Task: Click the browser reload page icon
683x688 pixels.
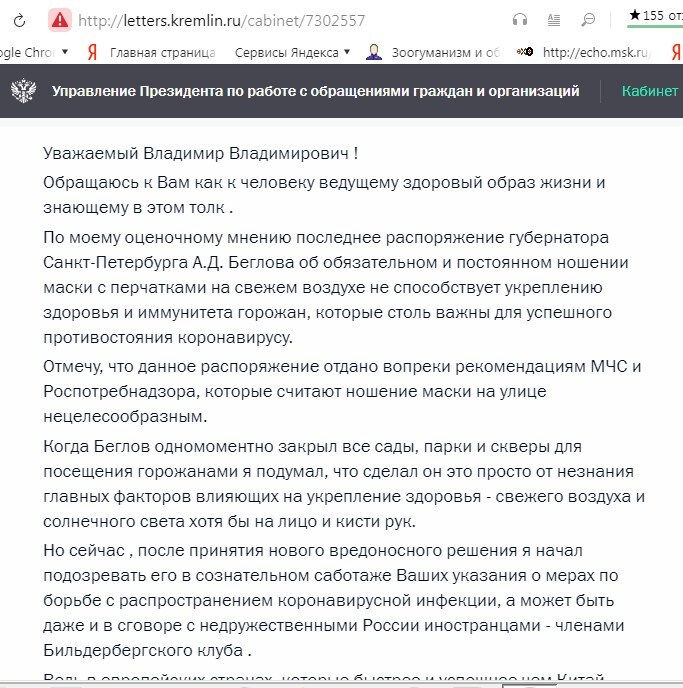Action: (x=19, y=19)
